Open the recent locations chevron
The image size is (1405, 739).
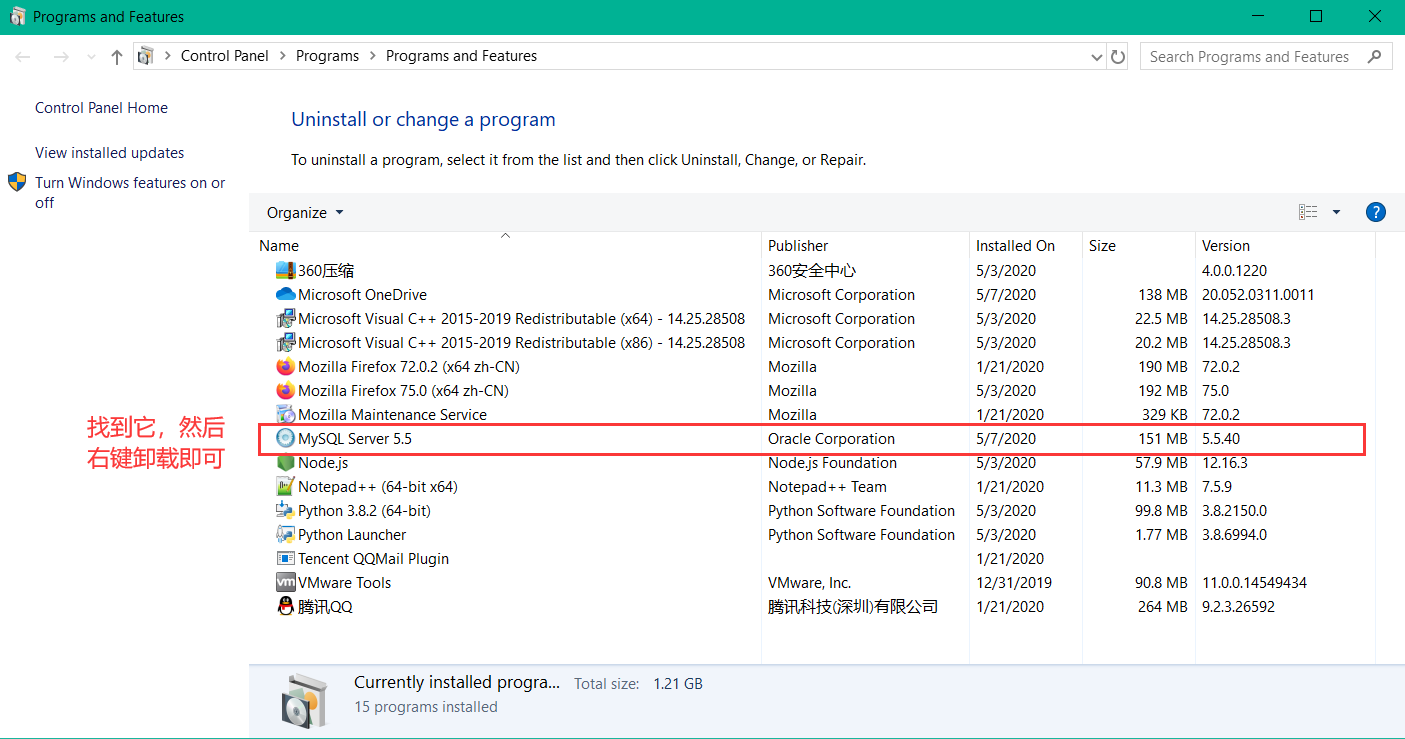91,57
